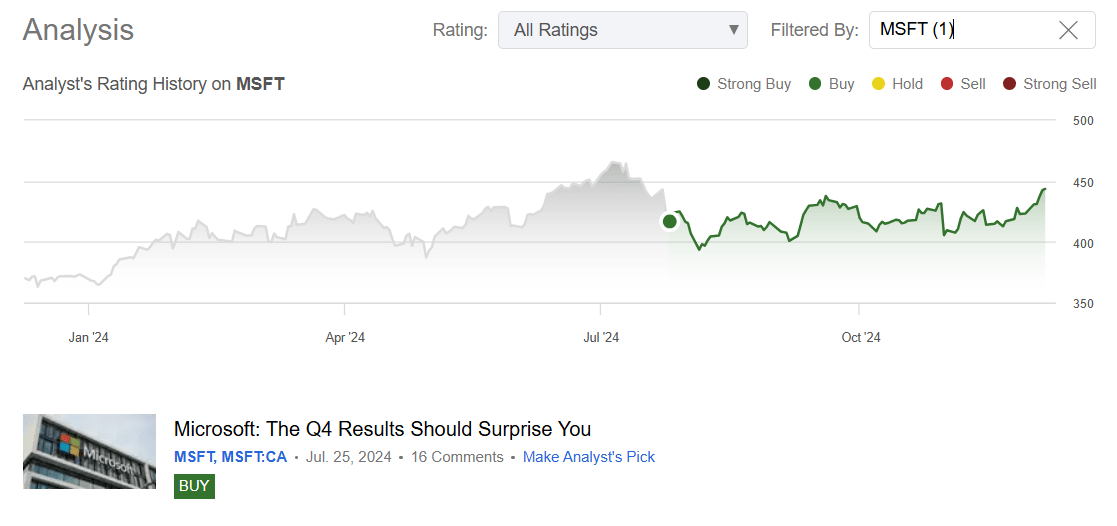Image resolution: width=1117 pixels, height=526 pixels.
Task: Clear the MSFT filter with the X icon
Action: coord(1068,30)
